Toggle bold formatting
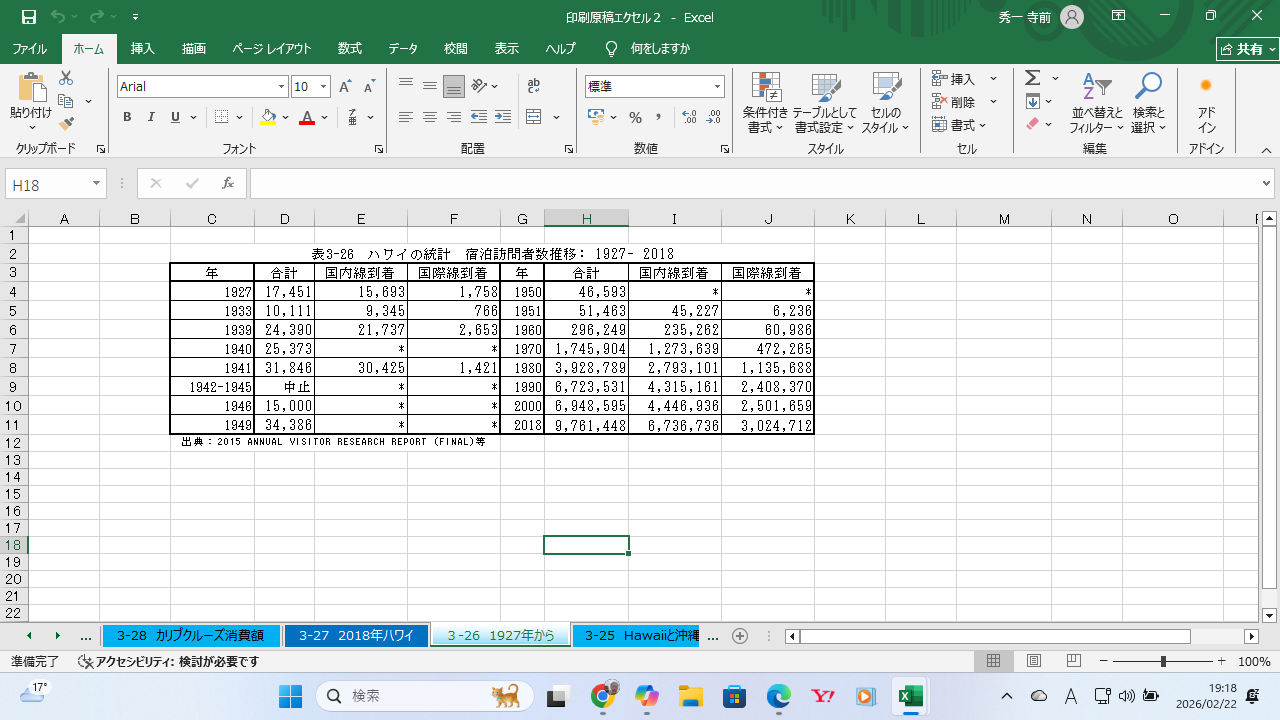This screenshot has width=1280, height=720. (127, 117)
